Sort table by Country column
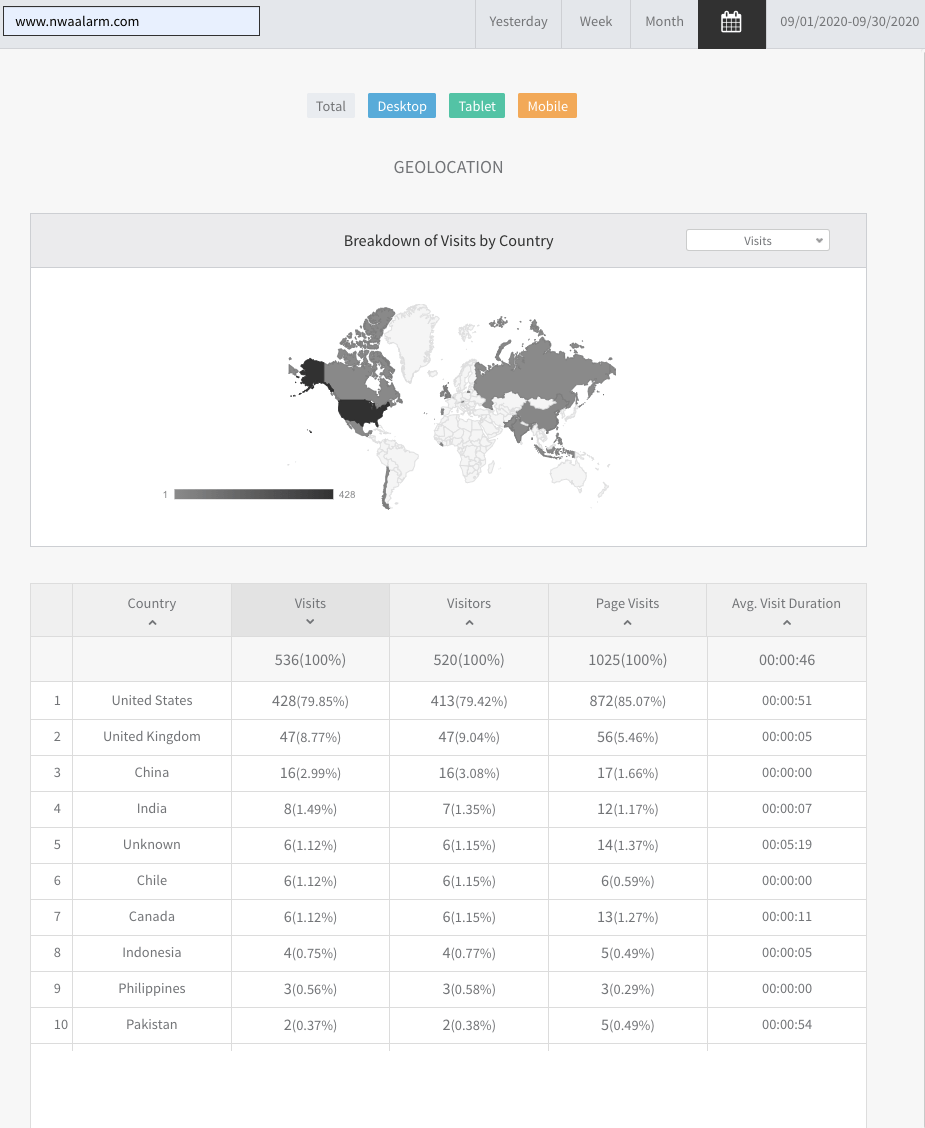The height and width of the screenshot is (1128, 925). [152, 610]
